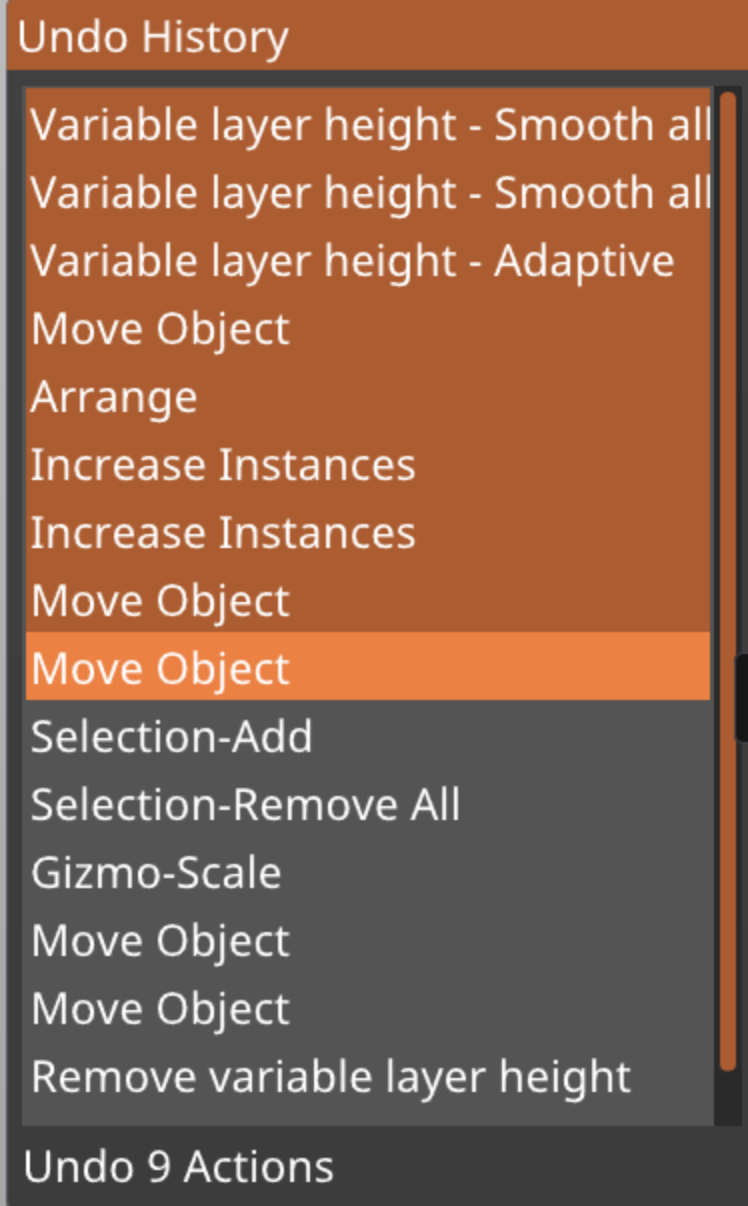Click Move Object entry directly below Gizmo-Scale
This screenshot has width=748, height=1206.
pyautogui.click(x=161, y=941)
